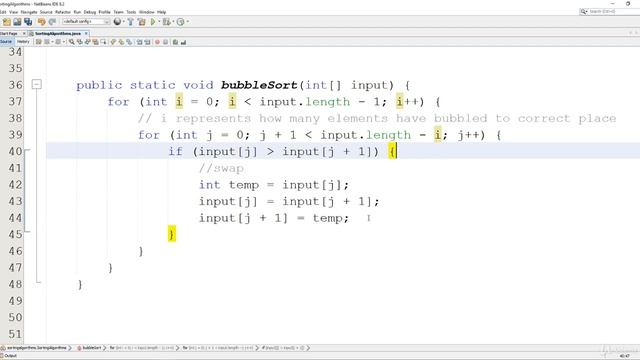The height and width of the screenshot is (360, 640).
Task: Open the Window menu
Action: click(147, 12)
